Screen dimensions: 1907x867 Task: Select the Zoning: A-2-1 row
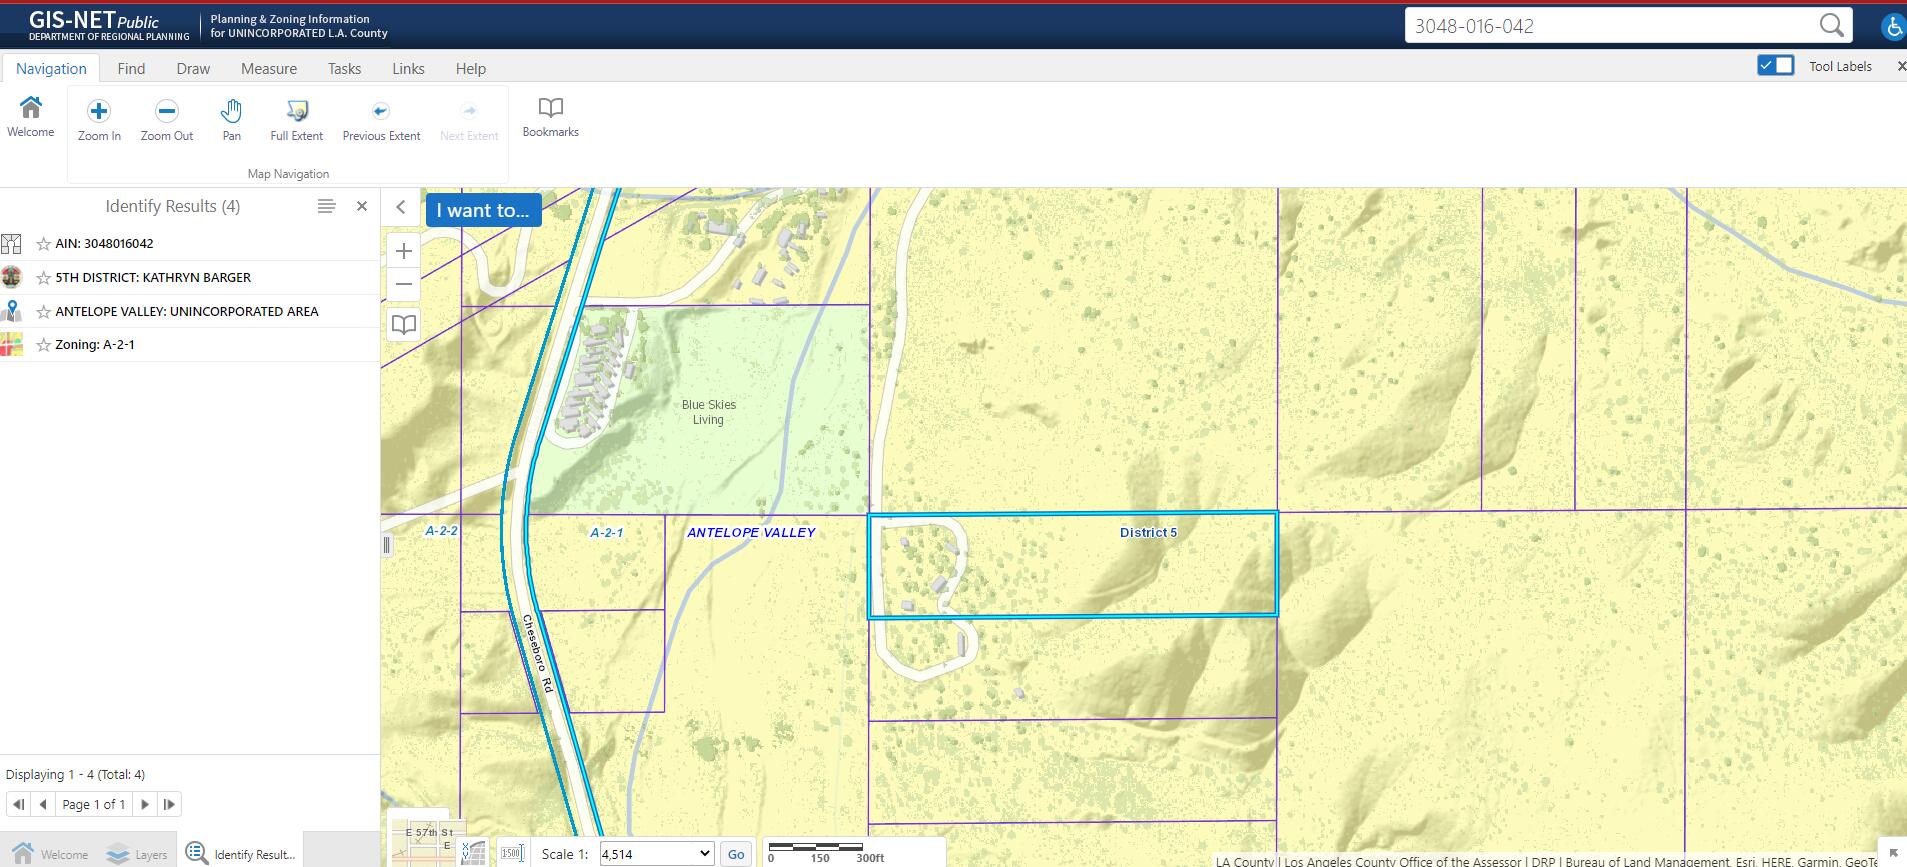click(x=190, y=345)
